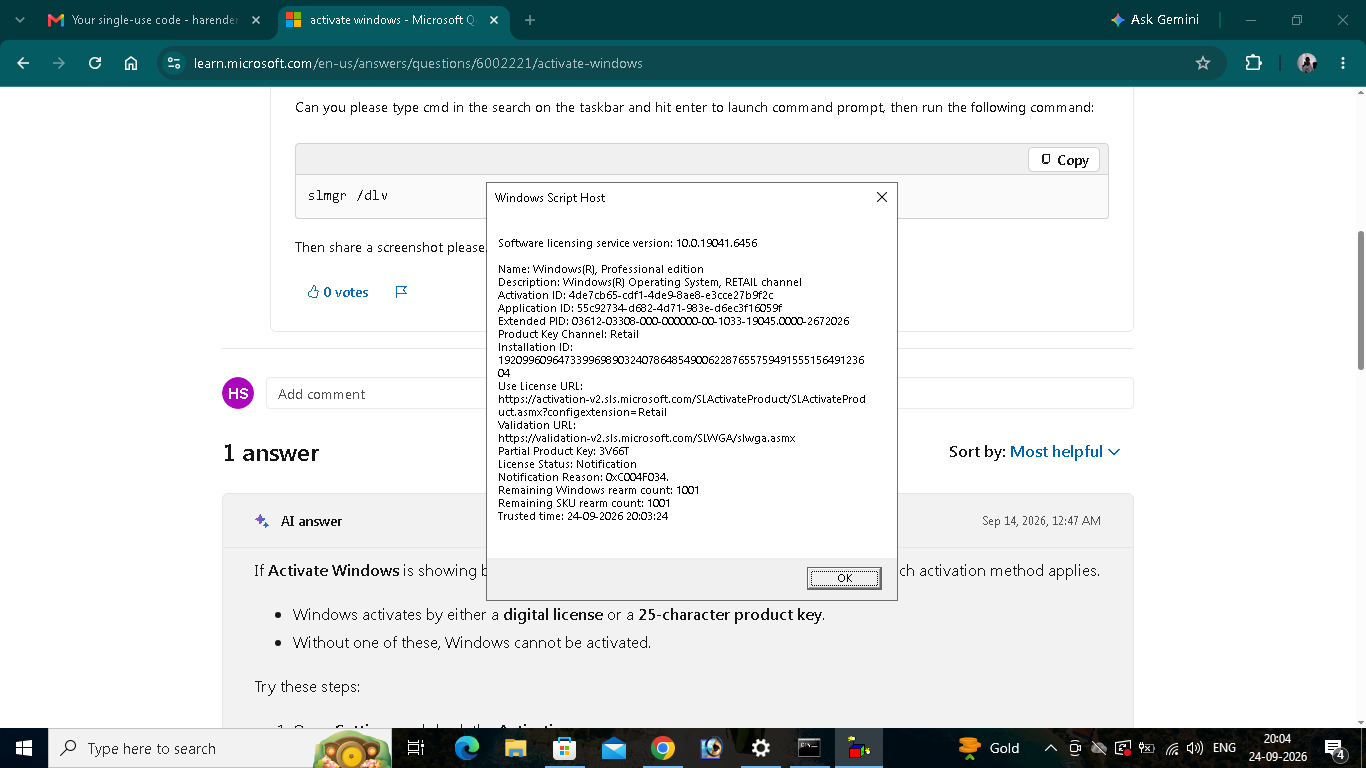Viewport: 1366px width, 768px height.
Task: Open Wi-Fi network settings in tray
Action: click(x=1171, y=748)
